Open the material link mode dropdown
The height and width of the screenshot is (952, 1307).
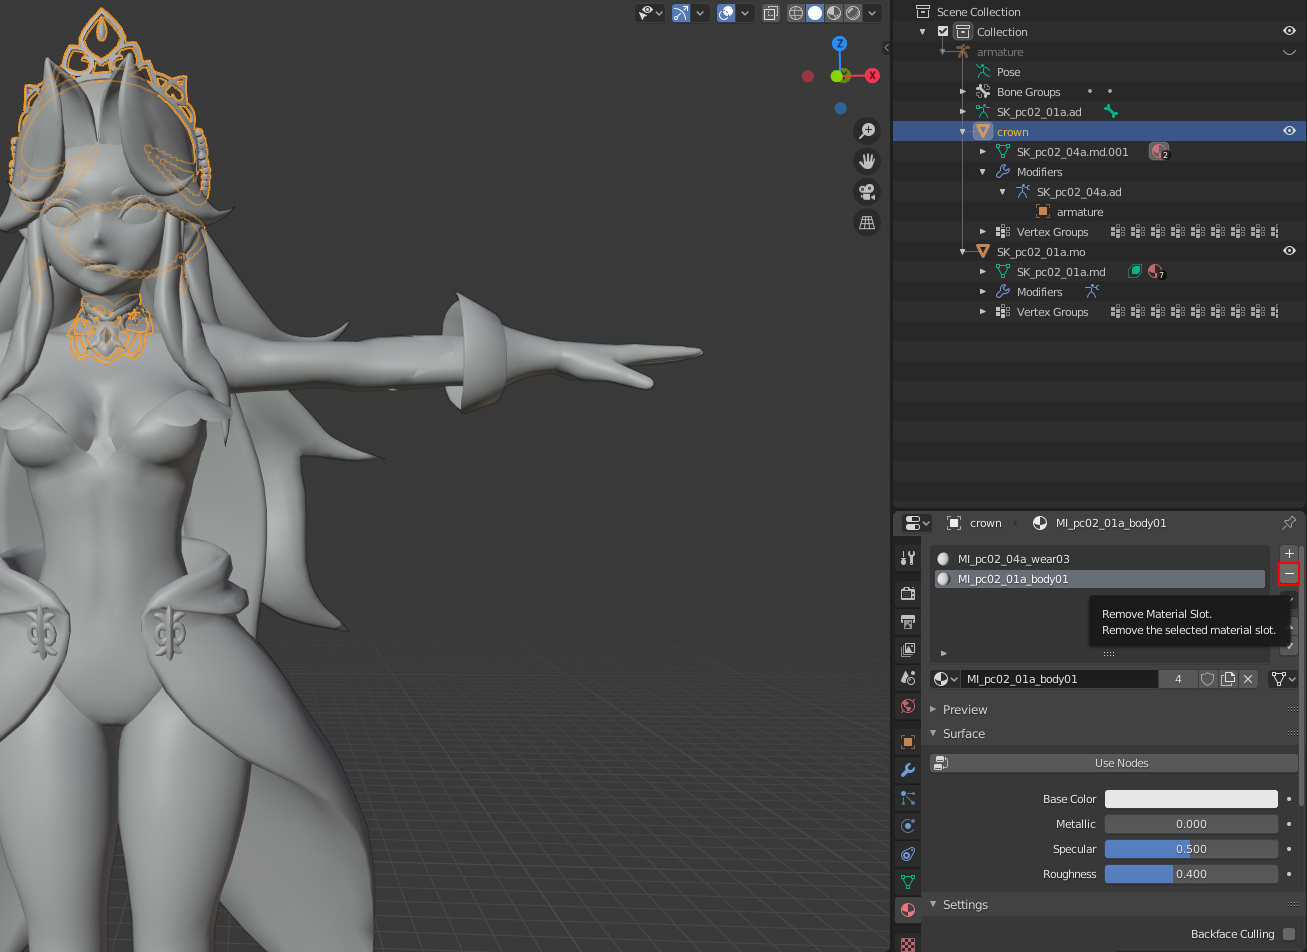[x=1284, y=679]
